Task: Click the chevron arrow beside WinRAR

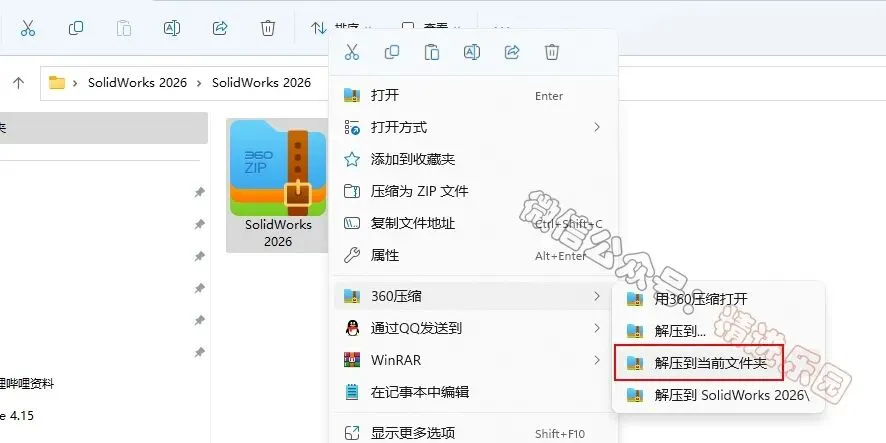Action: [x=597, y=360]
